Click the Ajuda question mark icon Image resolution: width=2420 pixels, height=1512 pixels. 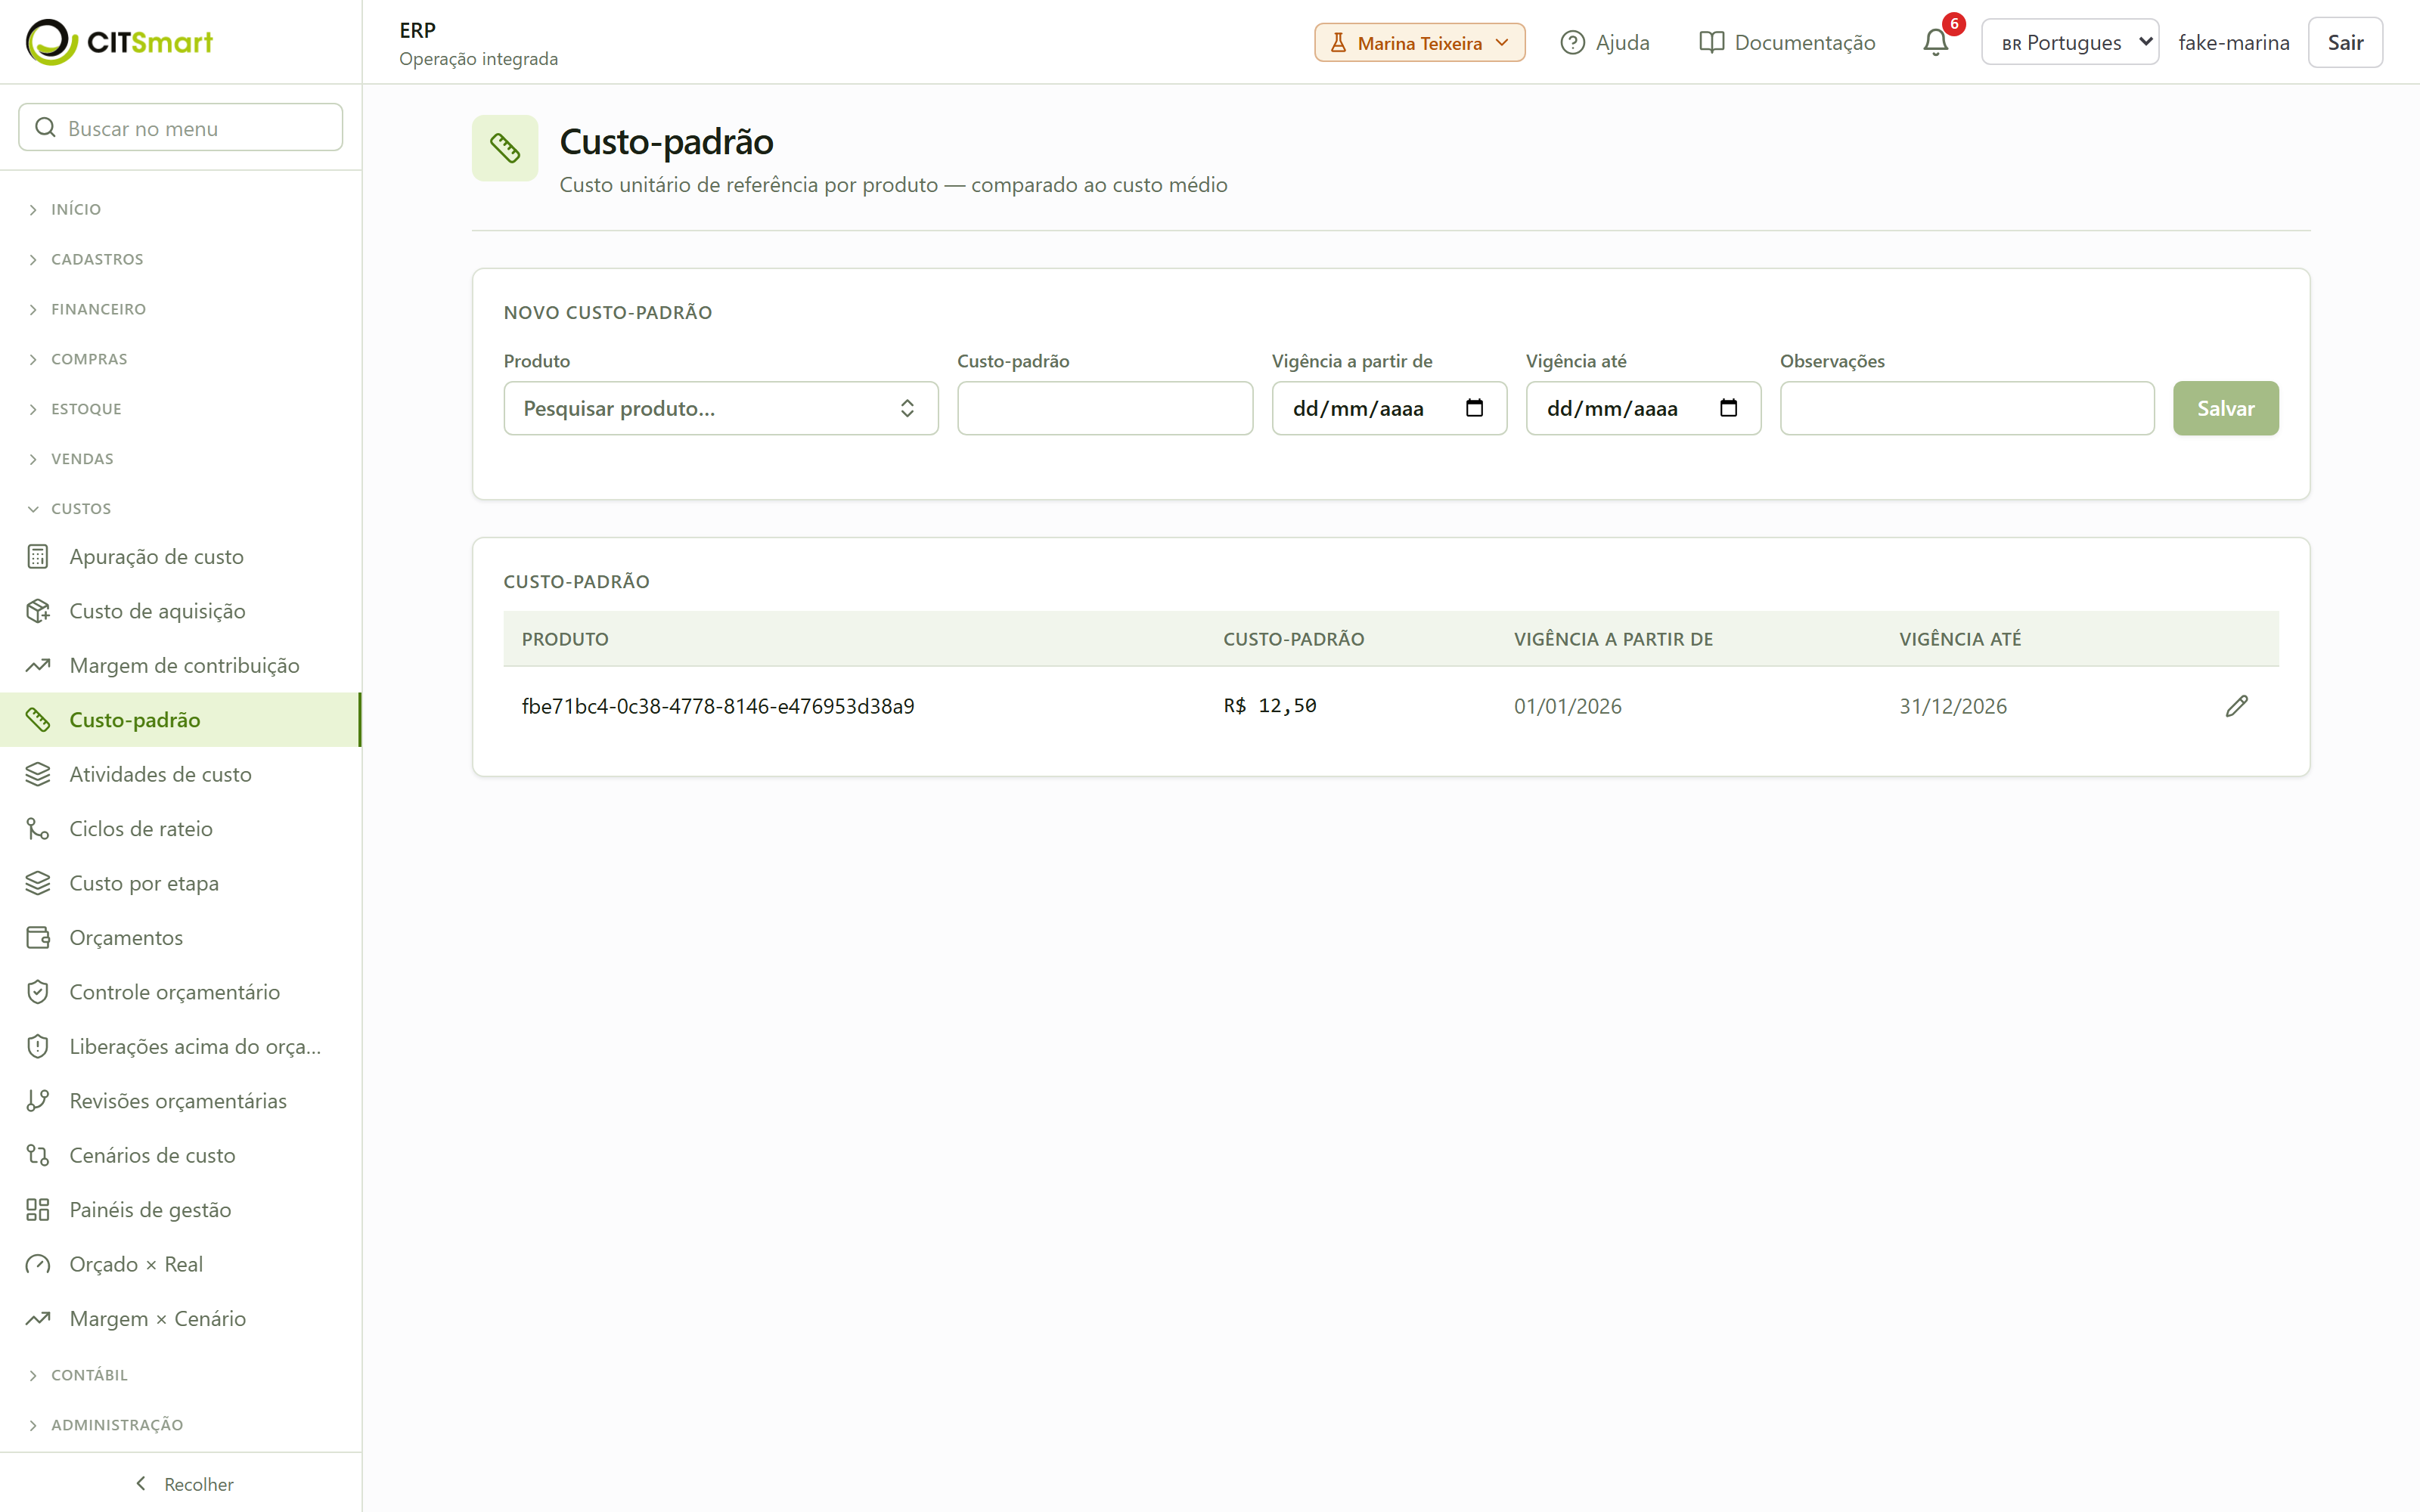(1573, 42)
